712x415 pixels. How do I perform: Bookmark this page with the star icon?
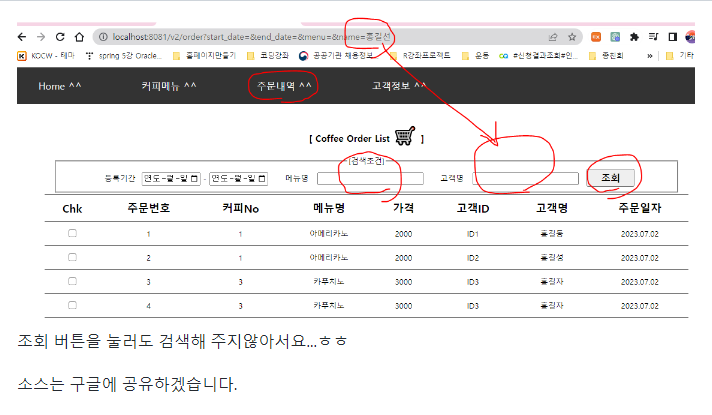572,37
